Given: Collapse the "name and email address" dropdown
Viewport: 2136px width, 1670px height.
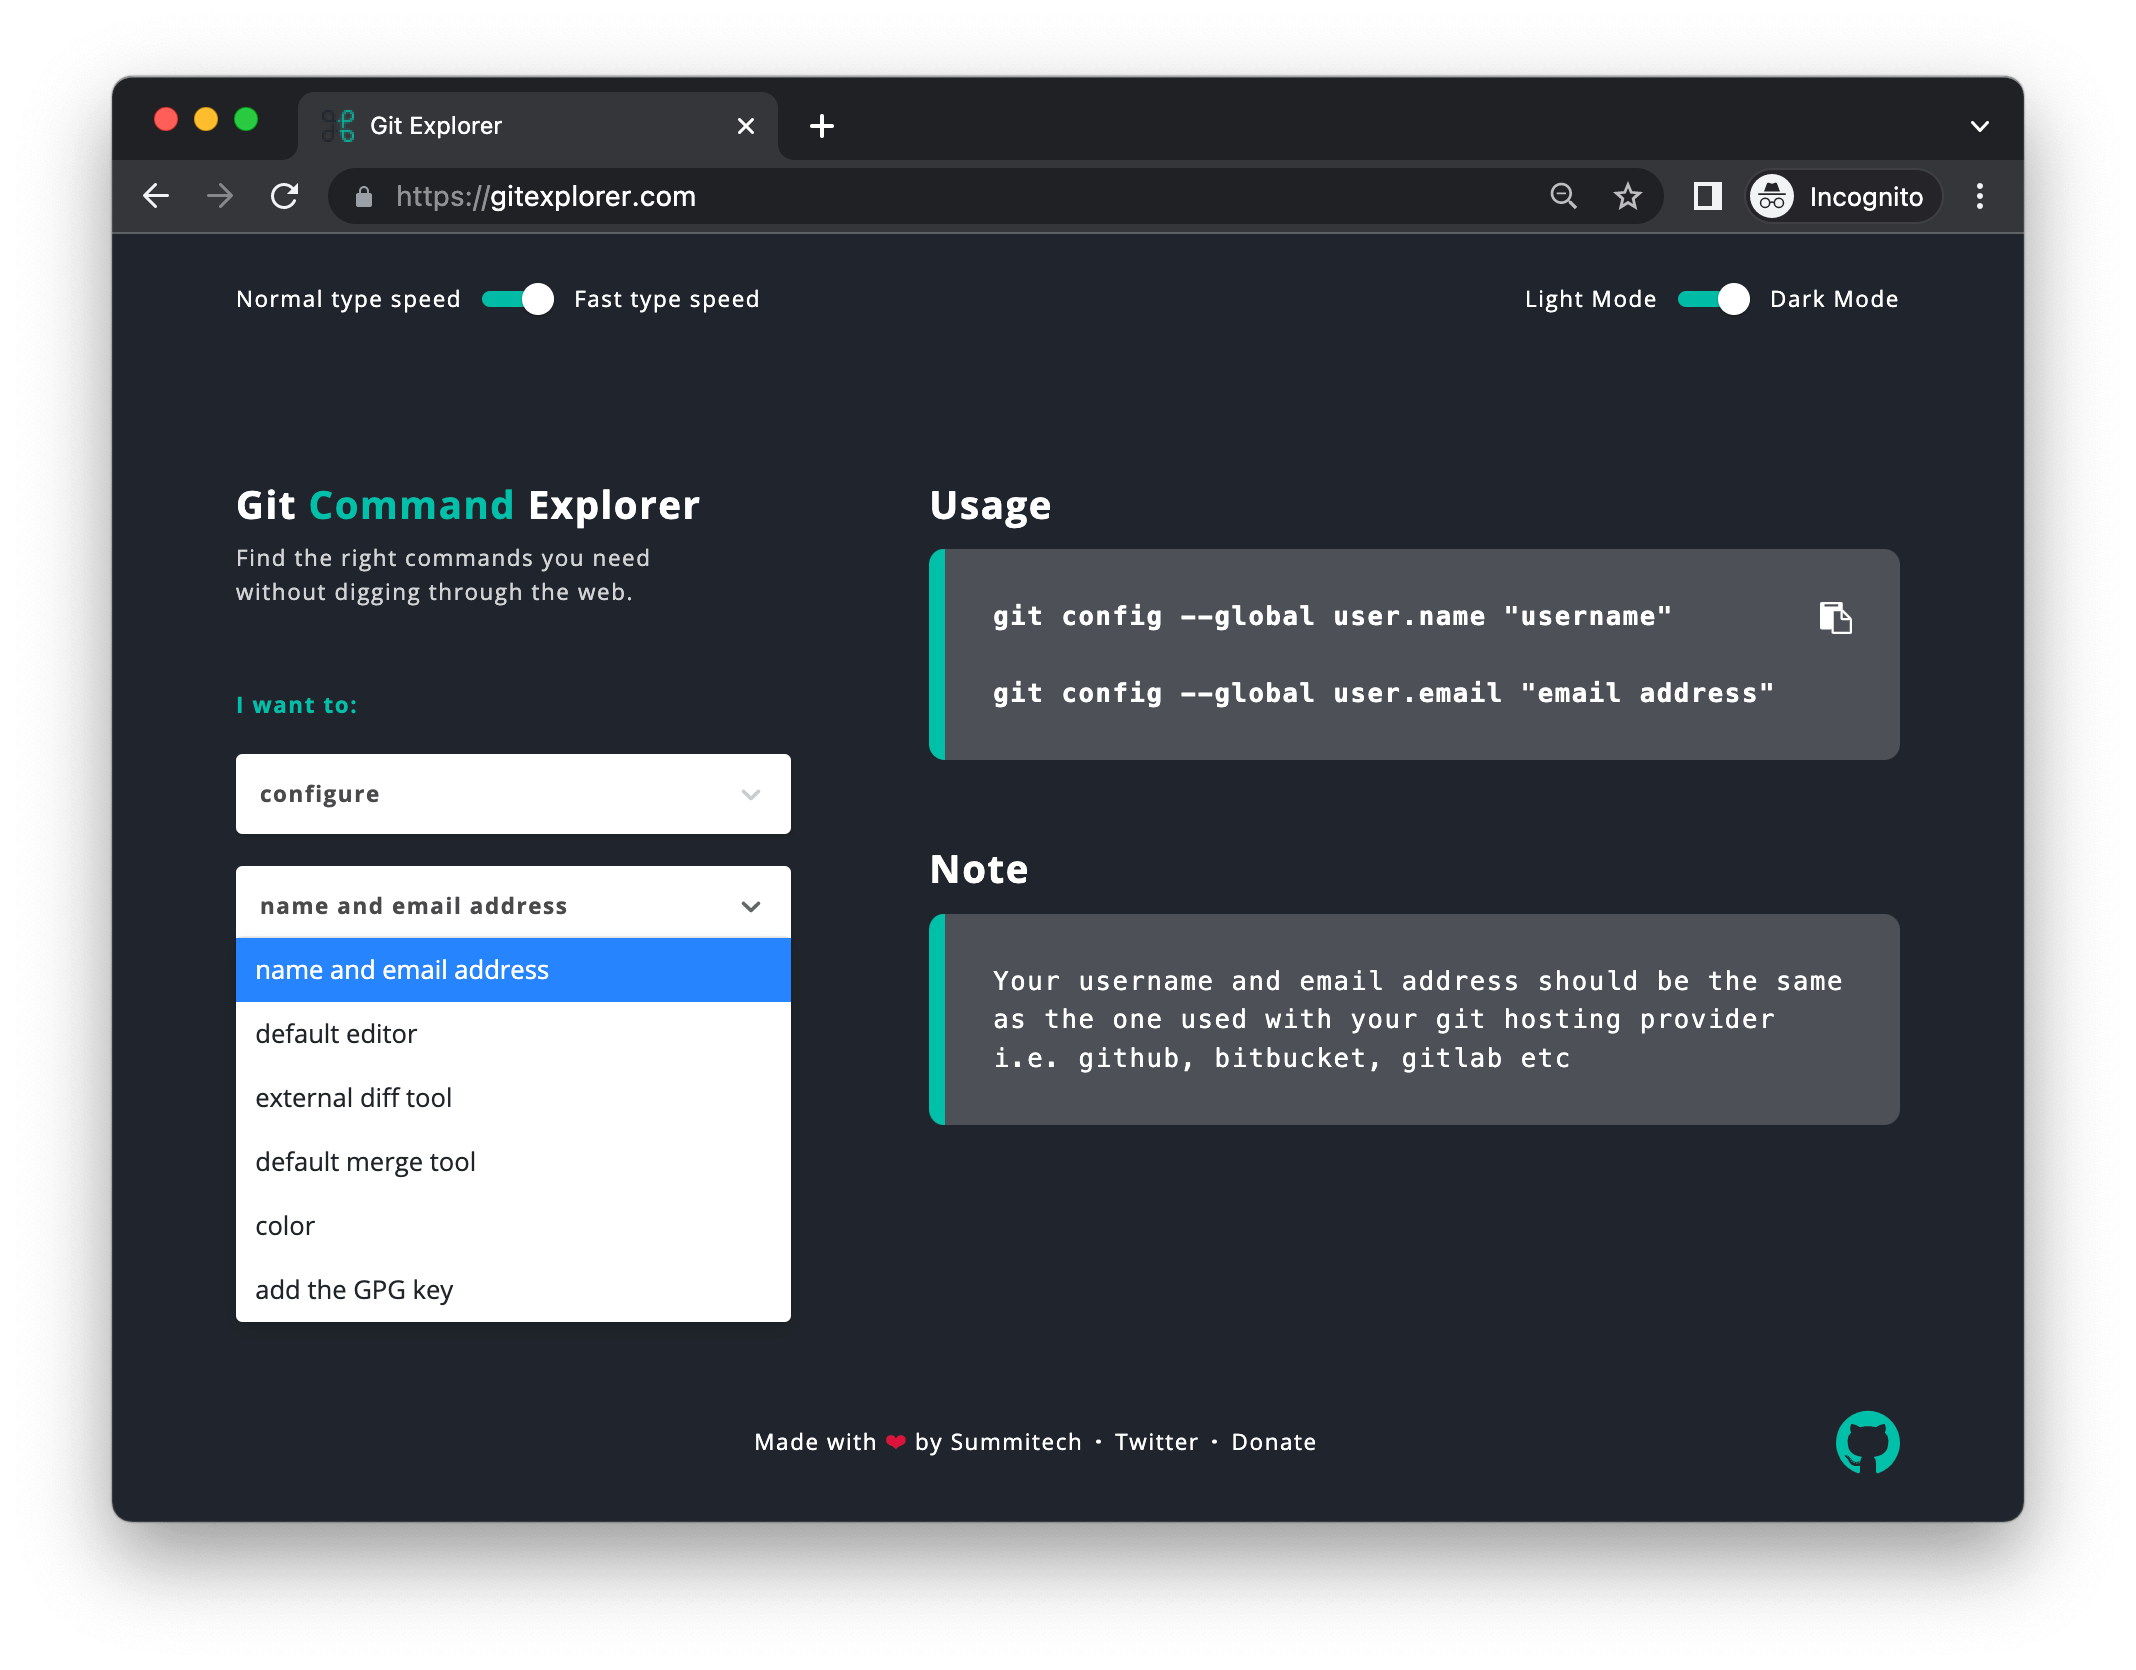Looking at the screenshot, I should (x=513, y=906).
